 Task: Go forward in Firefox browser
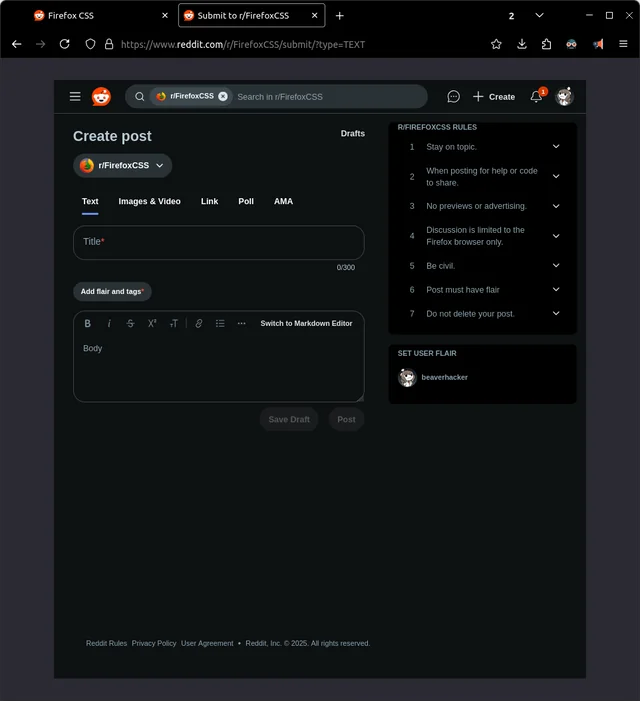click(41, 44)
